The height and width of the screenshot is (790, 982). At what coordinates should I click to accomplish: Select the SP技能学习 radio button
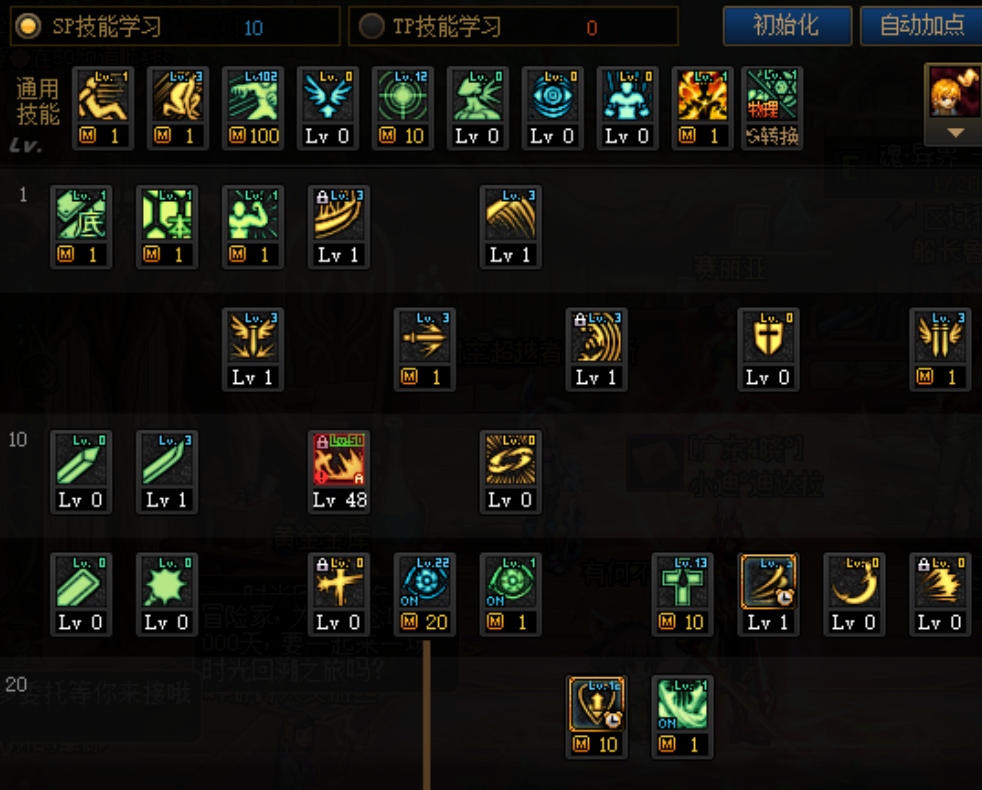[x=28, y=26]
